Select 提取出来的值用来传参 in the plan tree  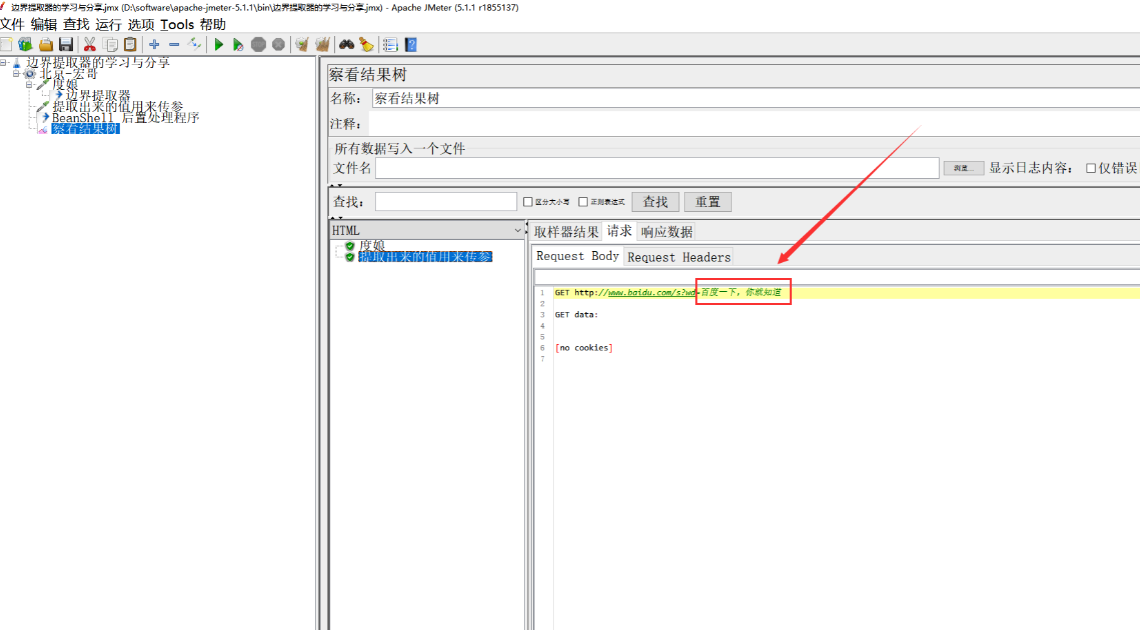[x=118, y=107]
